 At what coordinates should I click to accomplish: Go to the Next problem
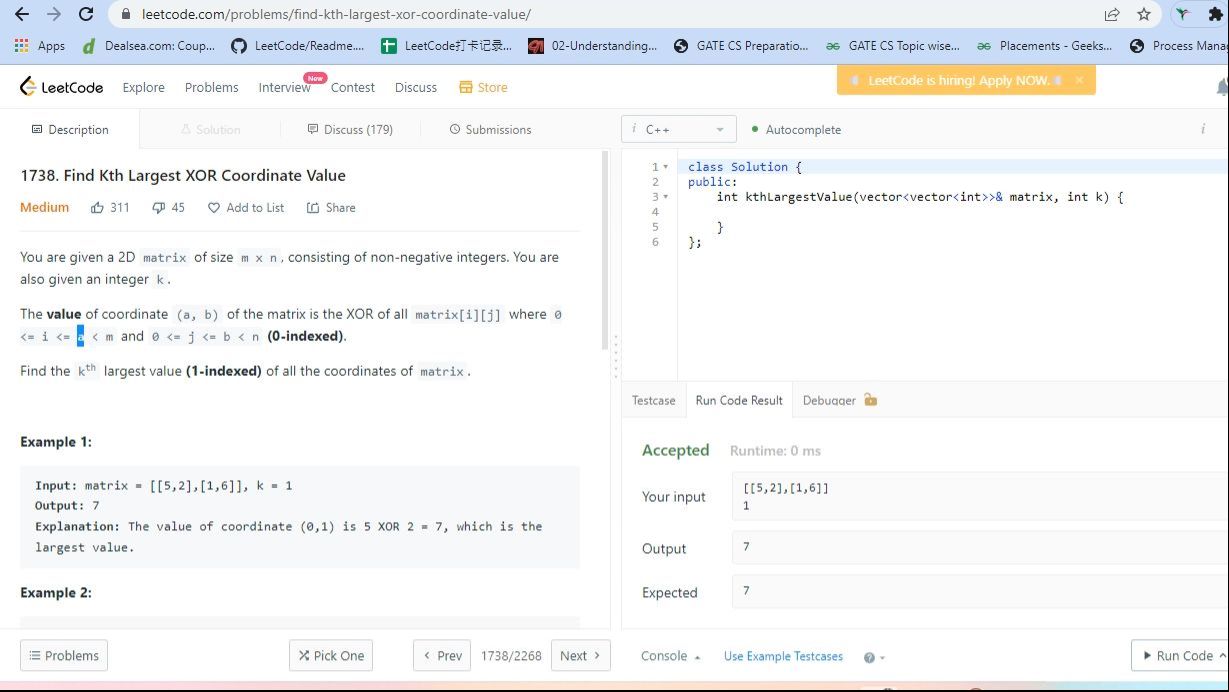click(580, 656)
